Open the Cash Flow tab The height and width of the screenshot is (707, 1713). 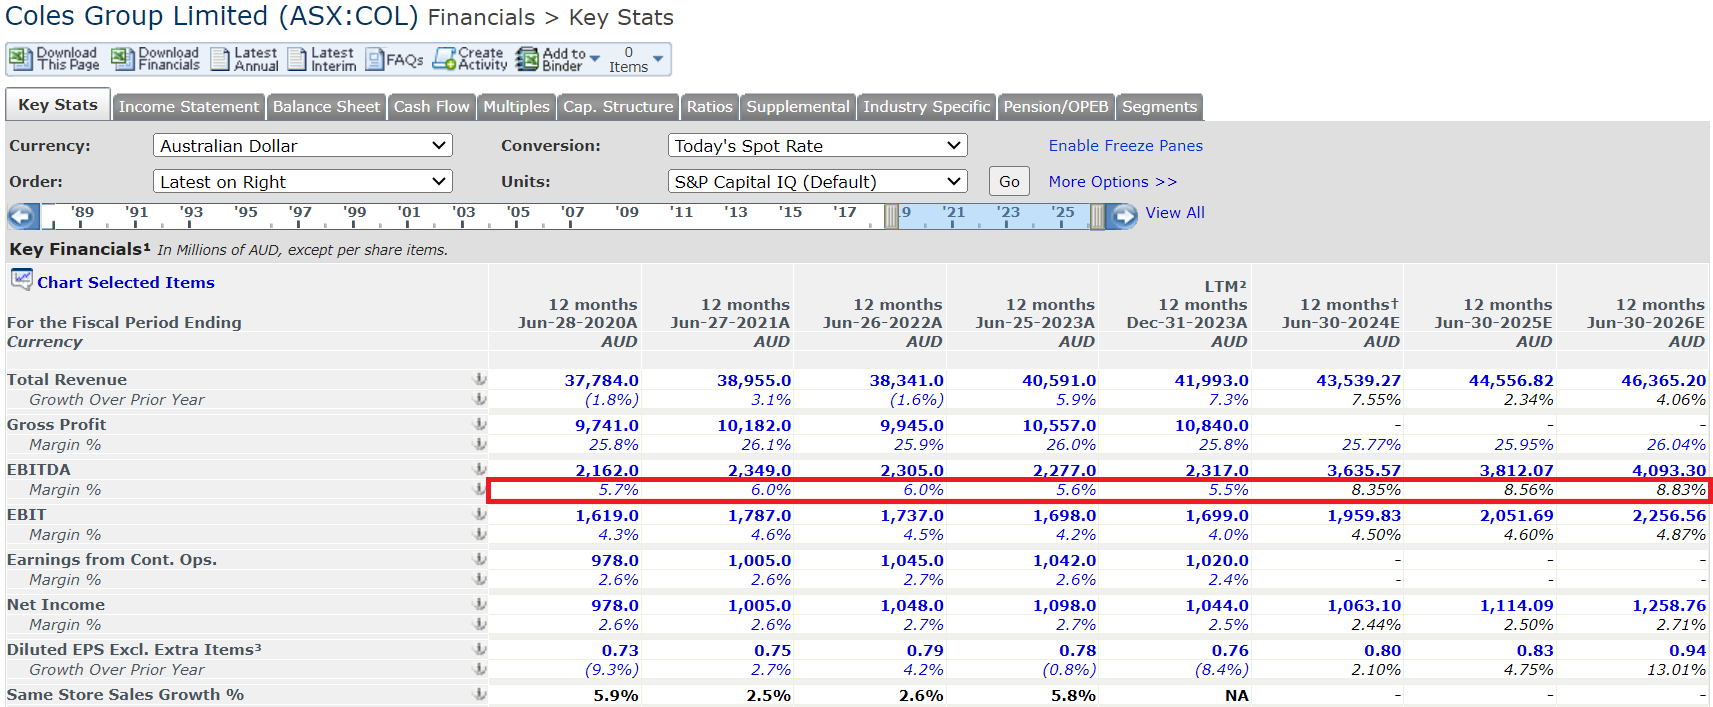pos(431,107)
